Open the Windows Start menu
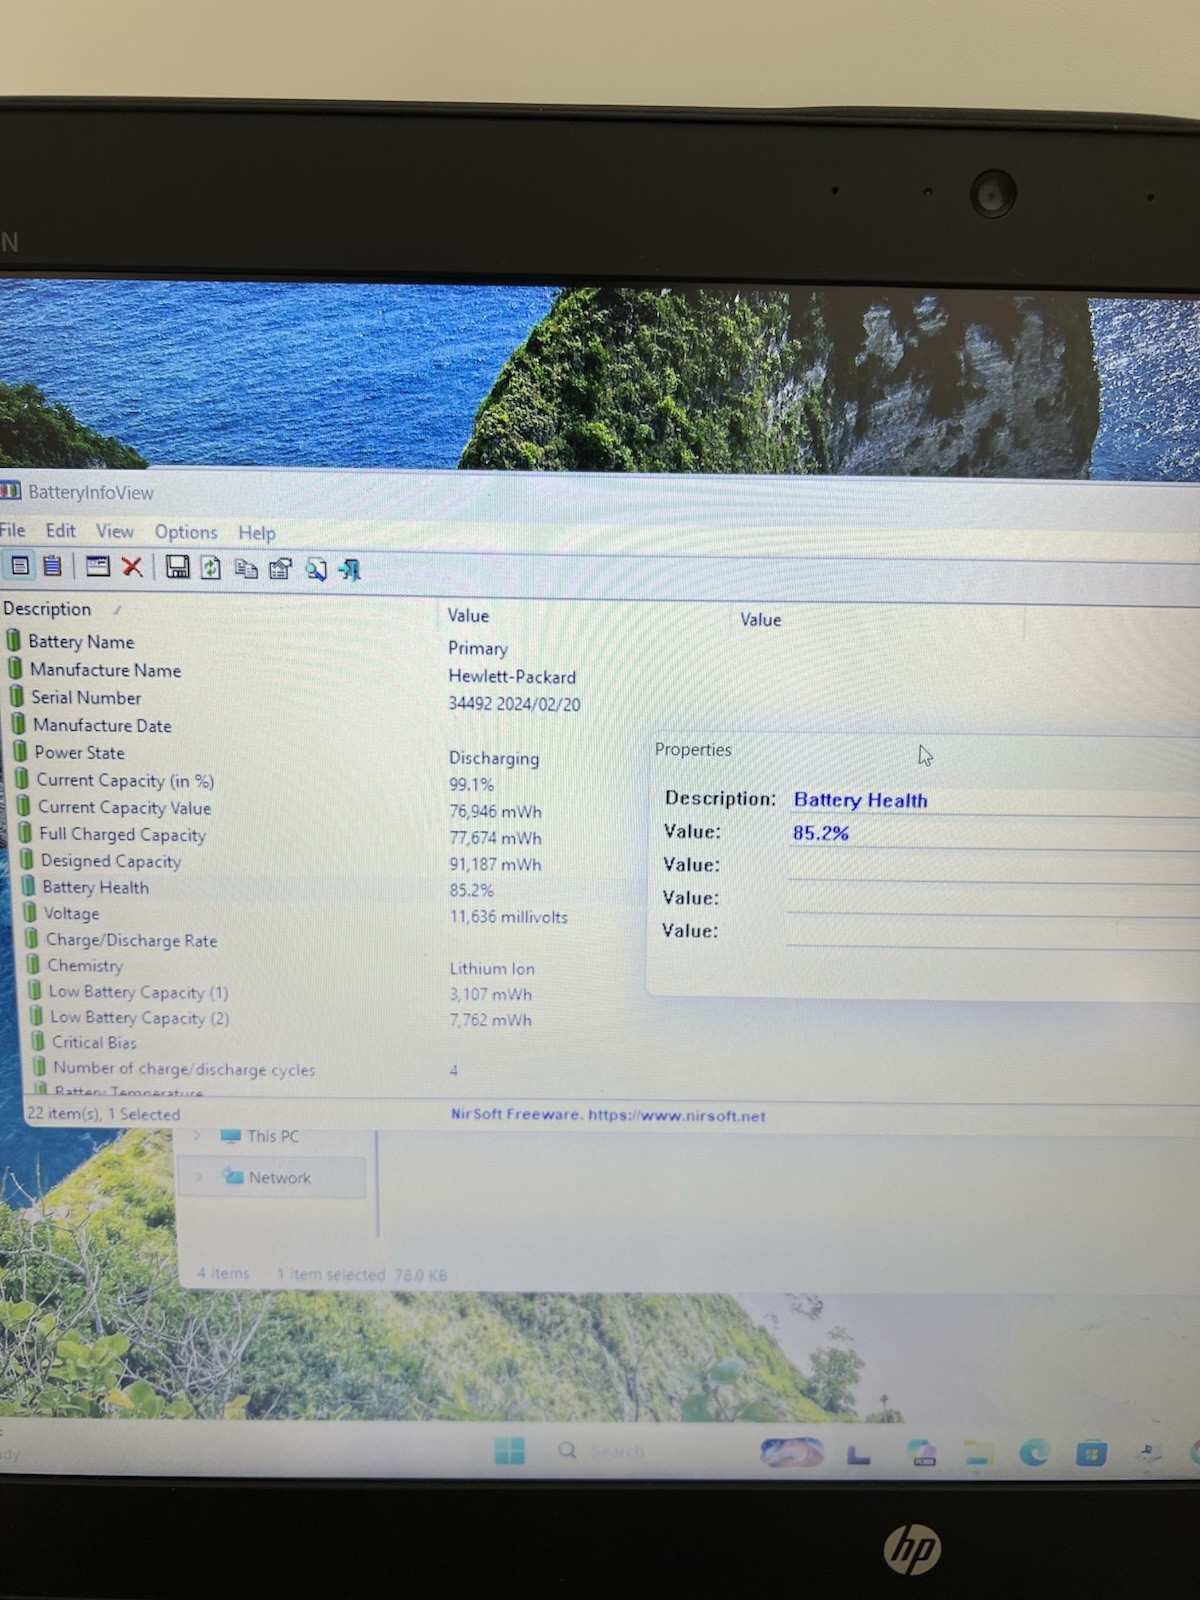 point(509,1450)
